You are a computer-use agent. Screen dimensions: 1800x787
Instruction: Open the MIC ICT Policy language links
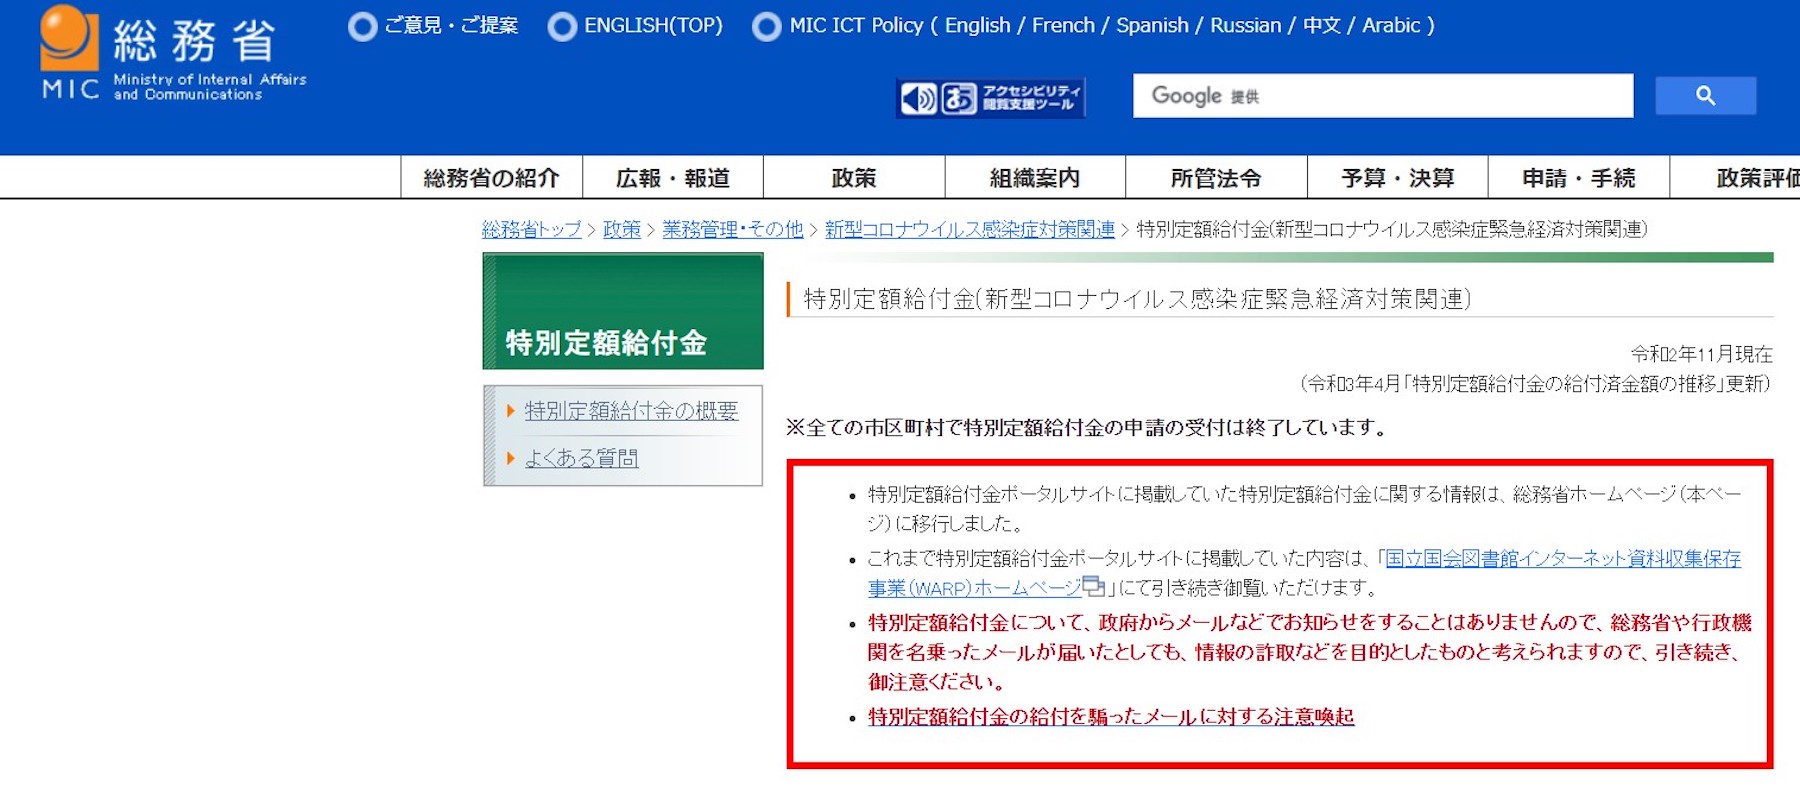1112,25
